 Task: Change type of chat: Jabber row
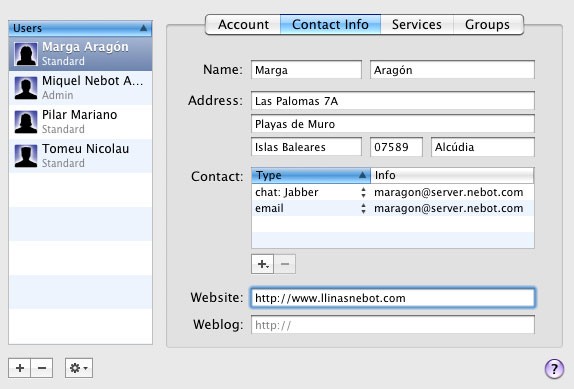[x=363, y=192]
